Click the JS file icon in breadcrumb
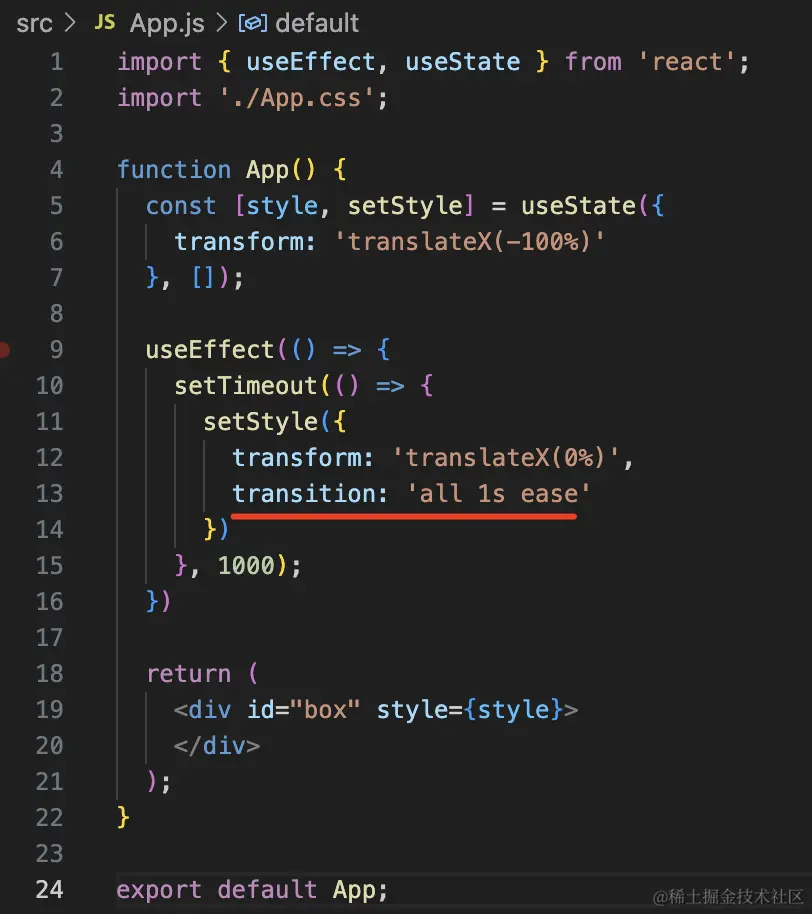Viewport: 812px width, 914px height. point(105,23)
